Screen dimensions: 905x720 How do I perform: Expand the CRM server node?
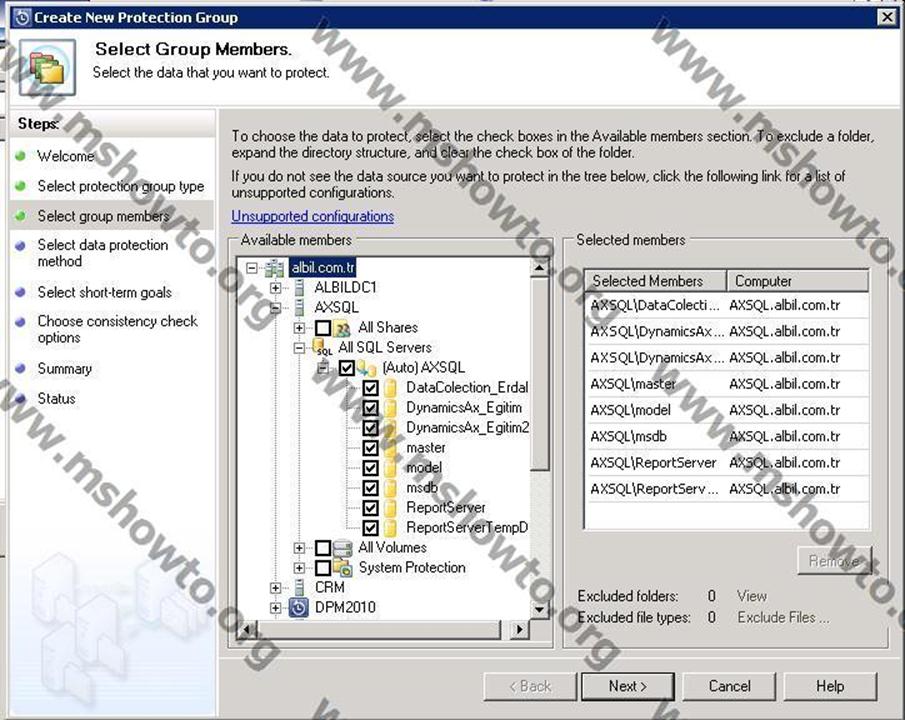[x=275, y=588]
